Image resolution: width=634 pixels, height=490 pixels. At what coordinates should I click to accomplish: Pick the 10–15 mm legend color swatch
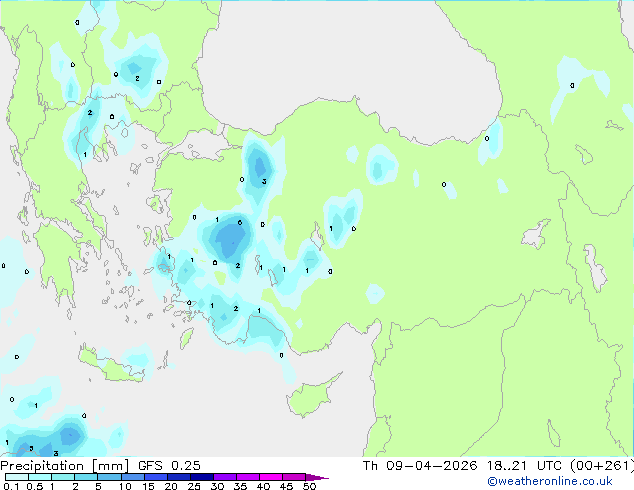(x=133, y=477)
